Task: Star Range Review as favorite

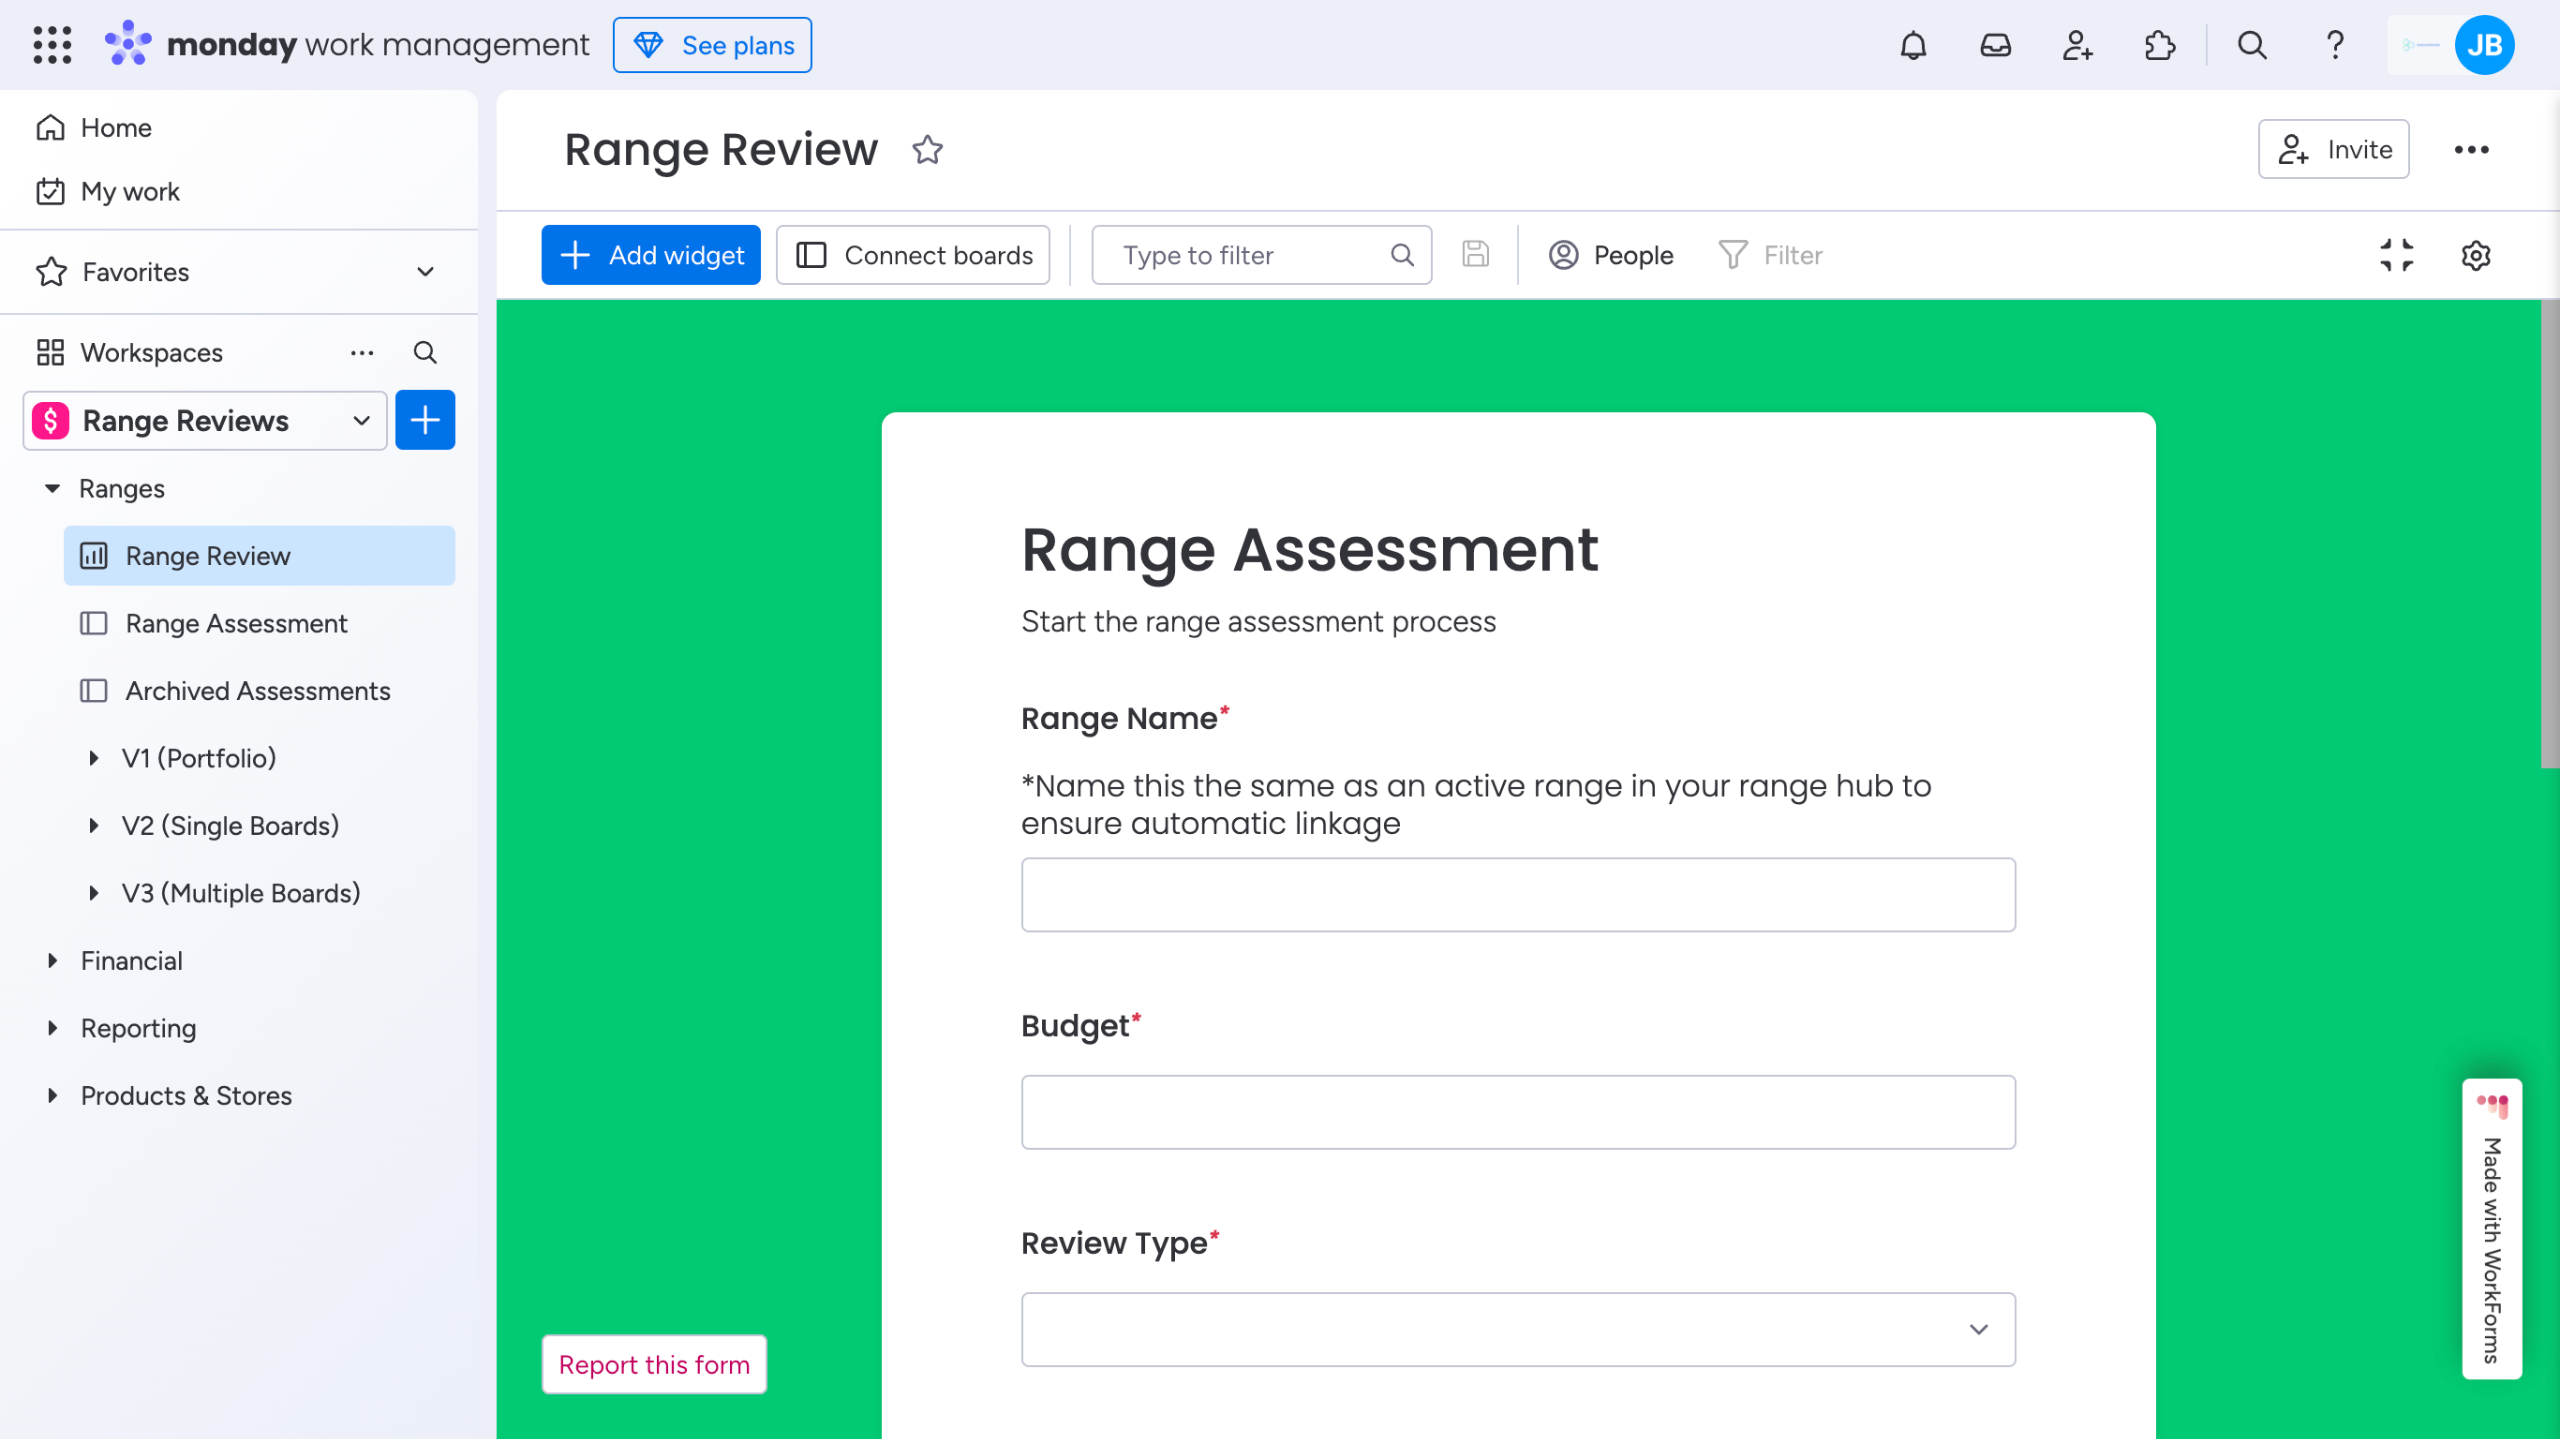Action: pyautogui.click(x=927, y=150)
